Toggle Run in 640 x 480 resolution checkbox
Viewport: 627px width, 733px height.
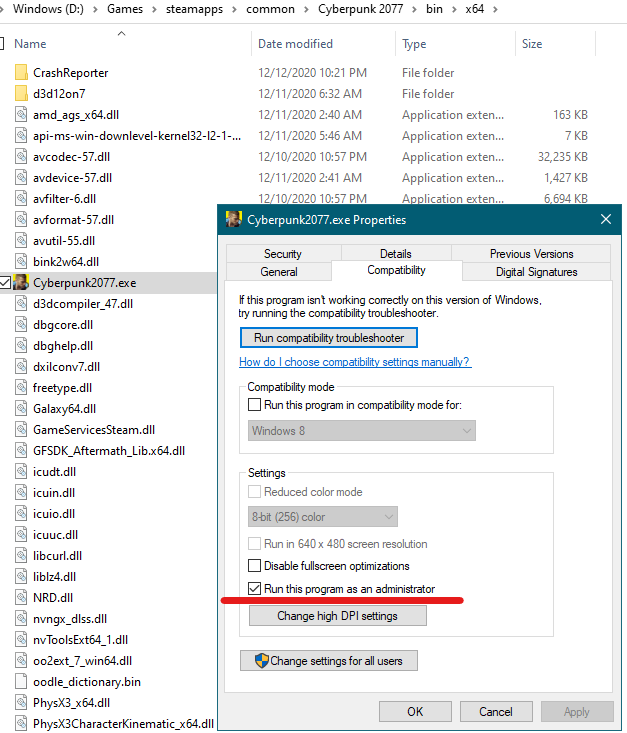coord(254,544)
